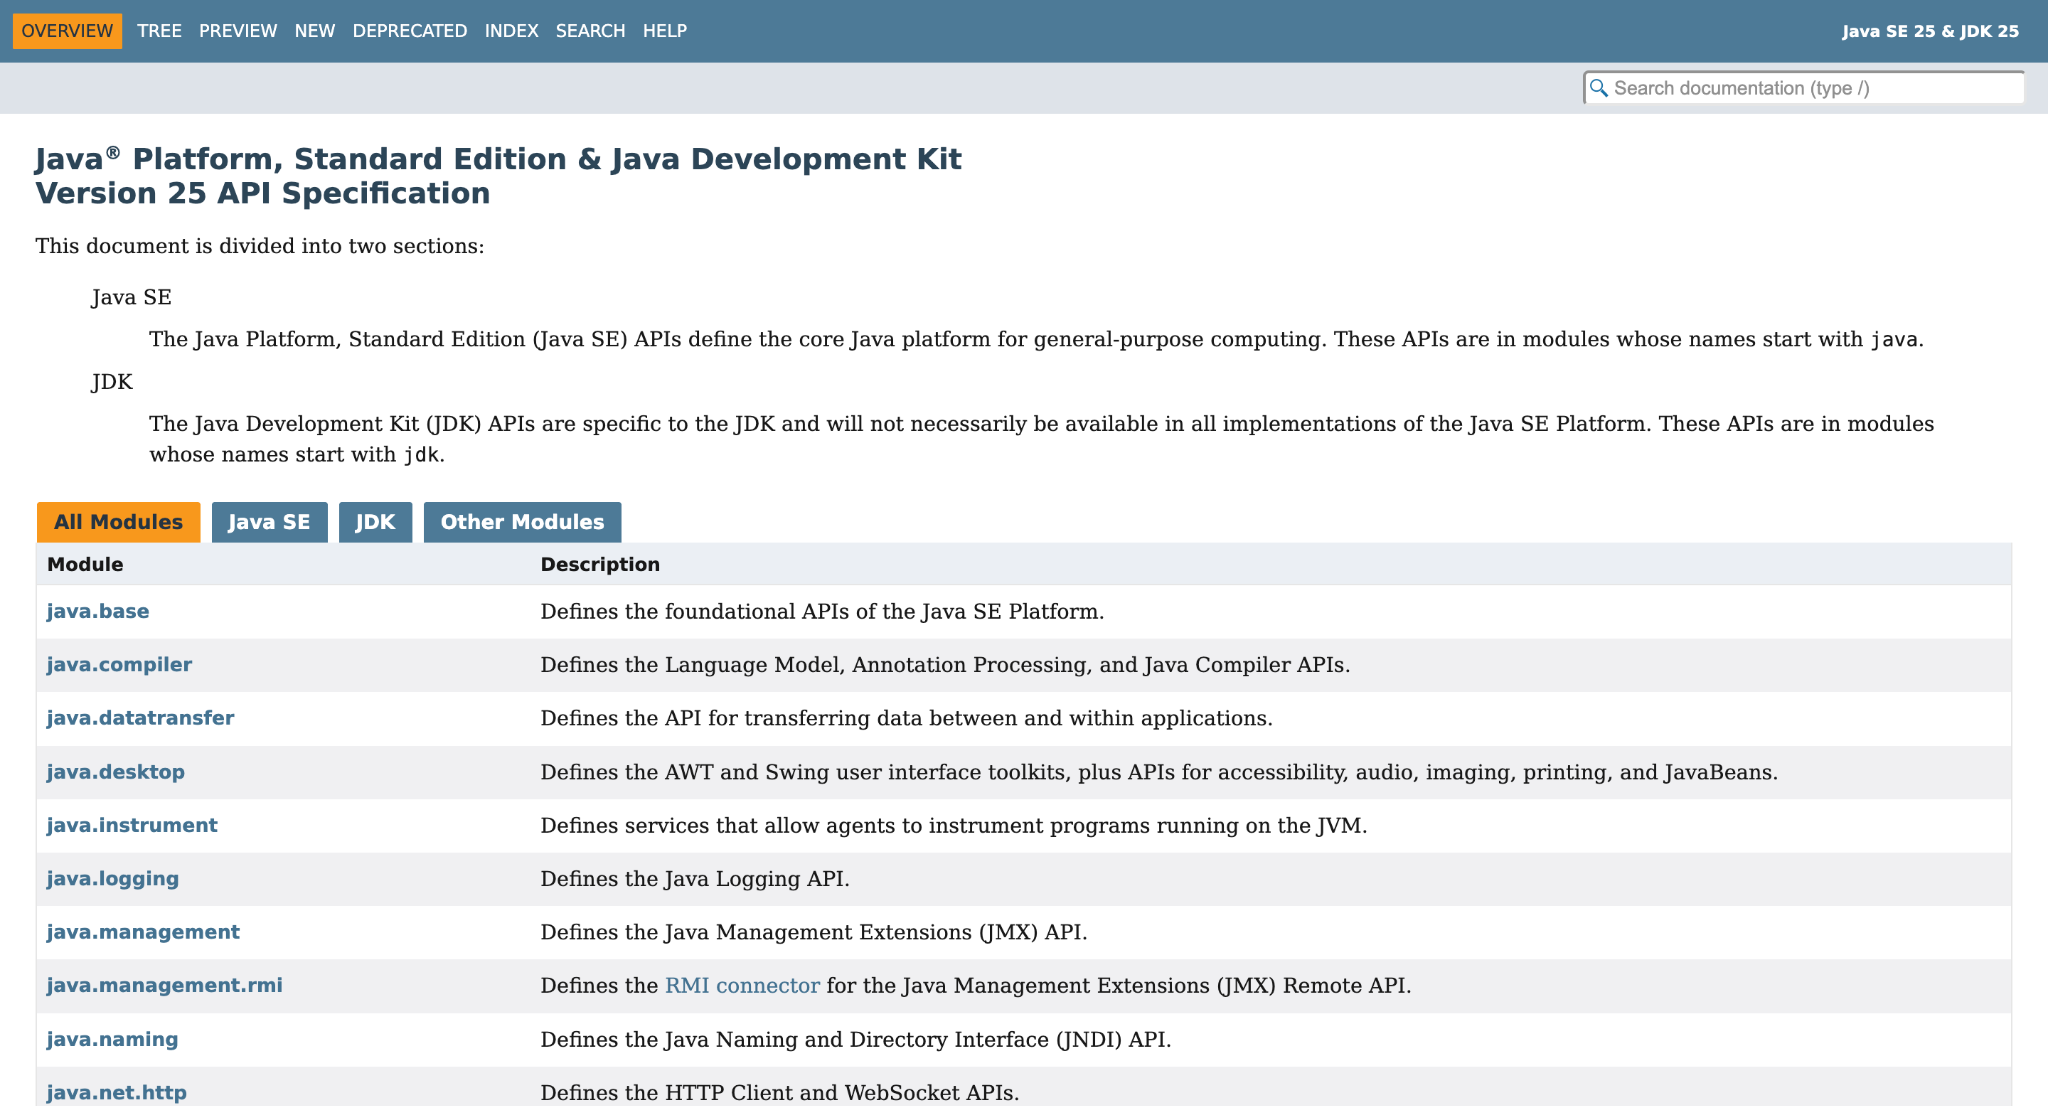Open the Search navigation link
Screen dimensions: 2048x1106
[x=591, y=31]
